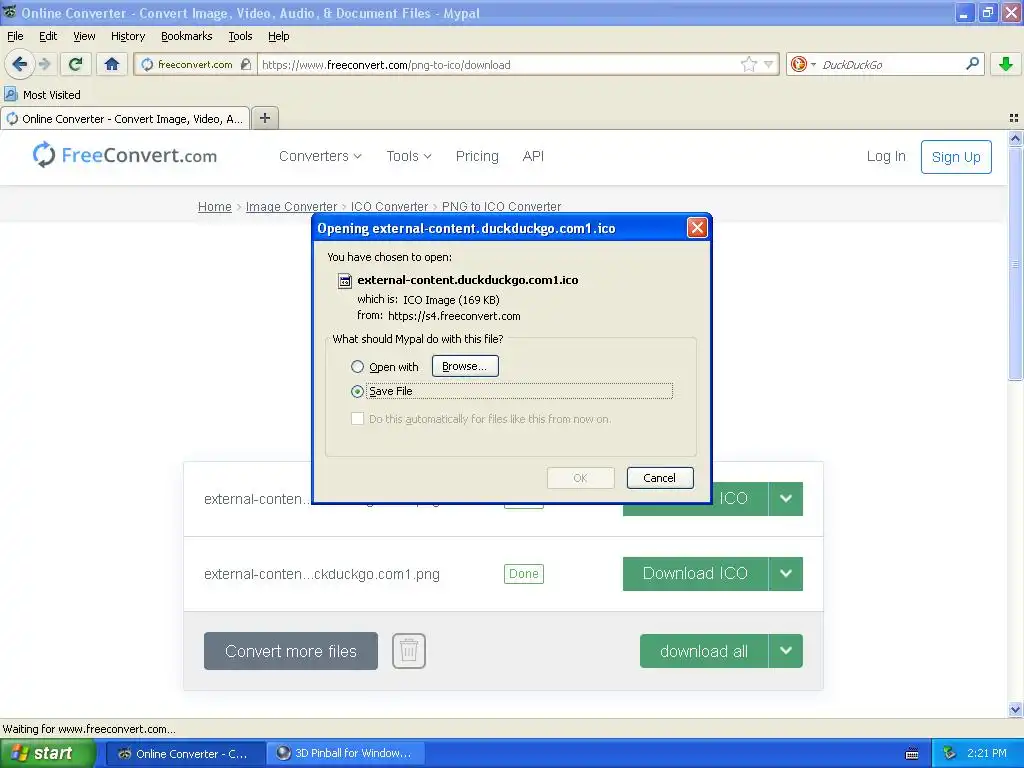This screenshot has height=768, width=1024.
Task: Open the URL history dropdown arrow
Action: coord(769,64)
